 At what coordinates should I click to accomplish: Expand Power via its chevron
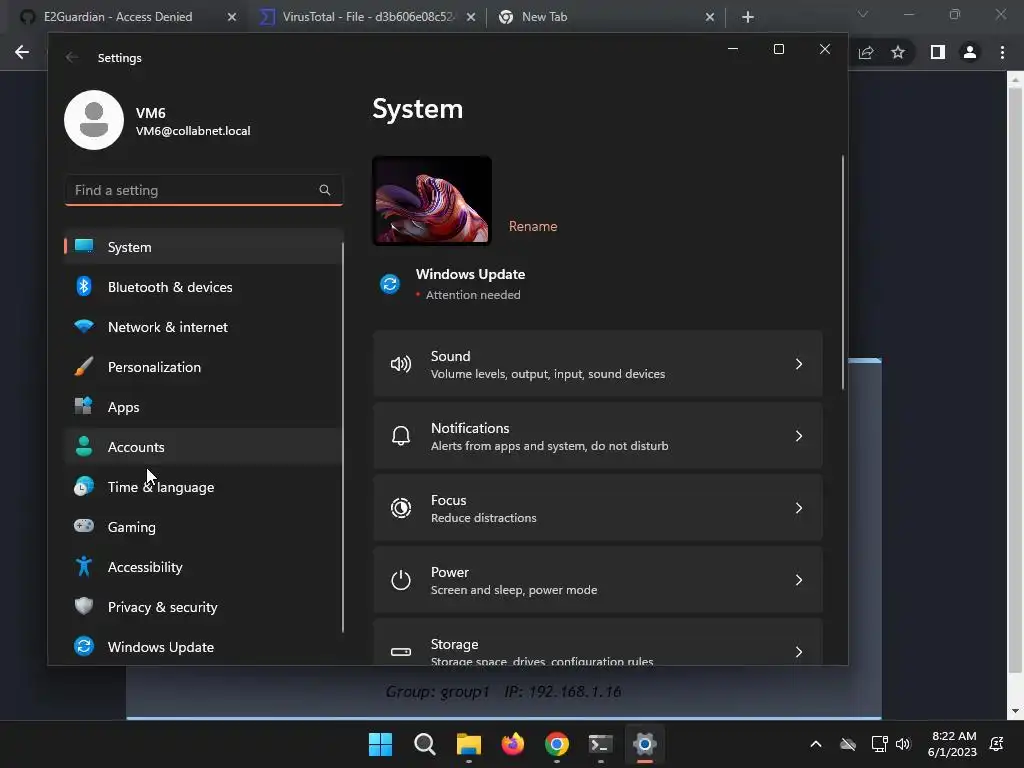tap(799, 580)
